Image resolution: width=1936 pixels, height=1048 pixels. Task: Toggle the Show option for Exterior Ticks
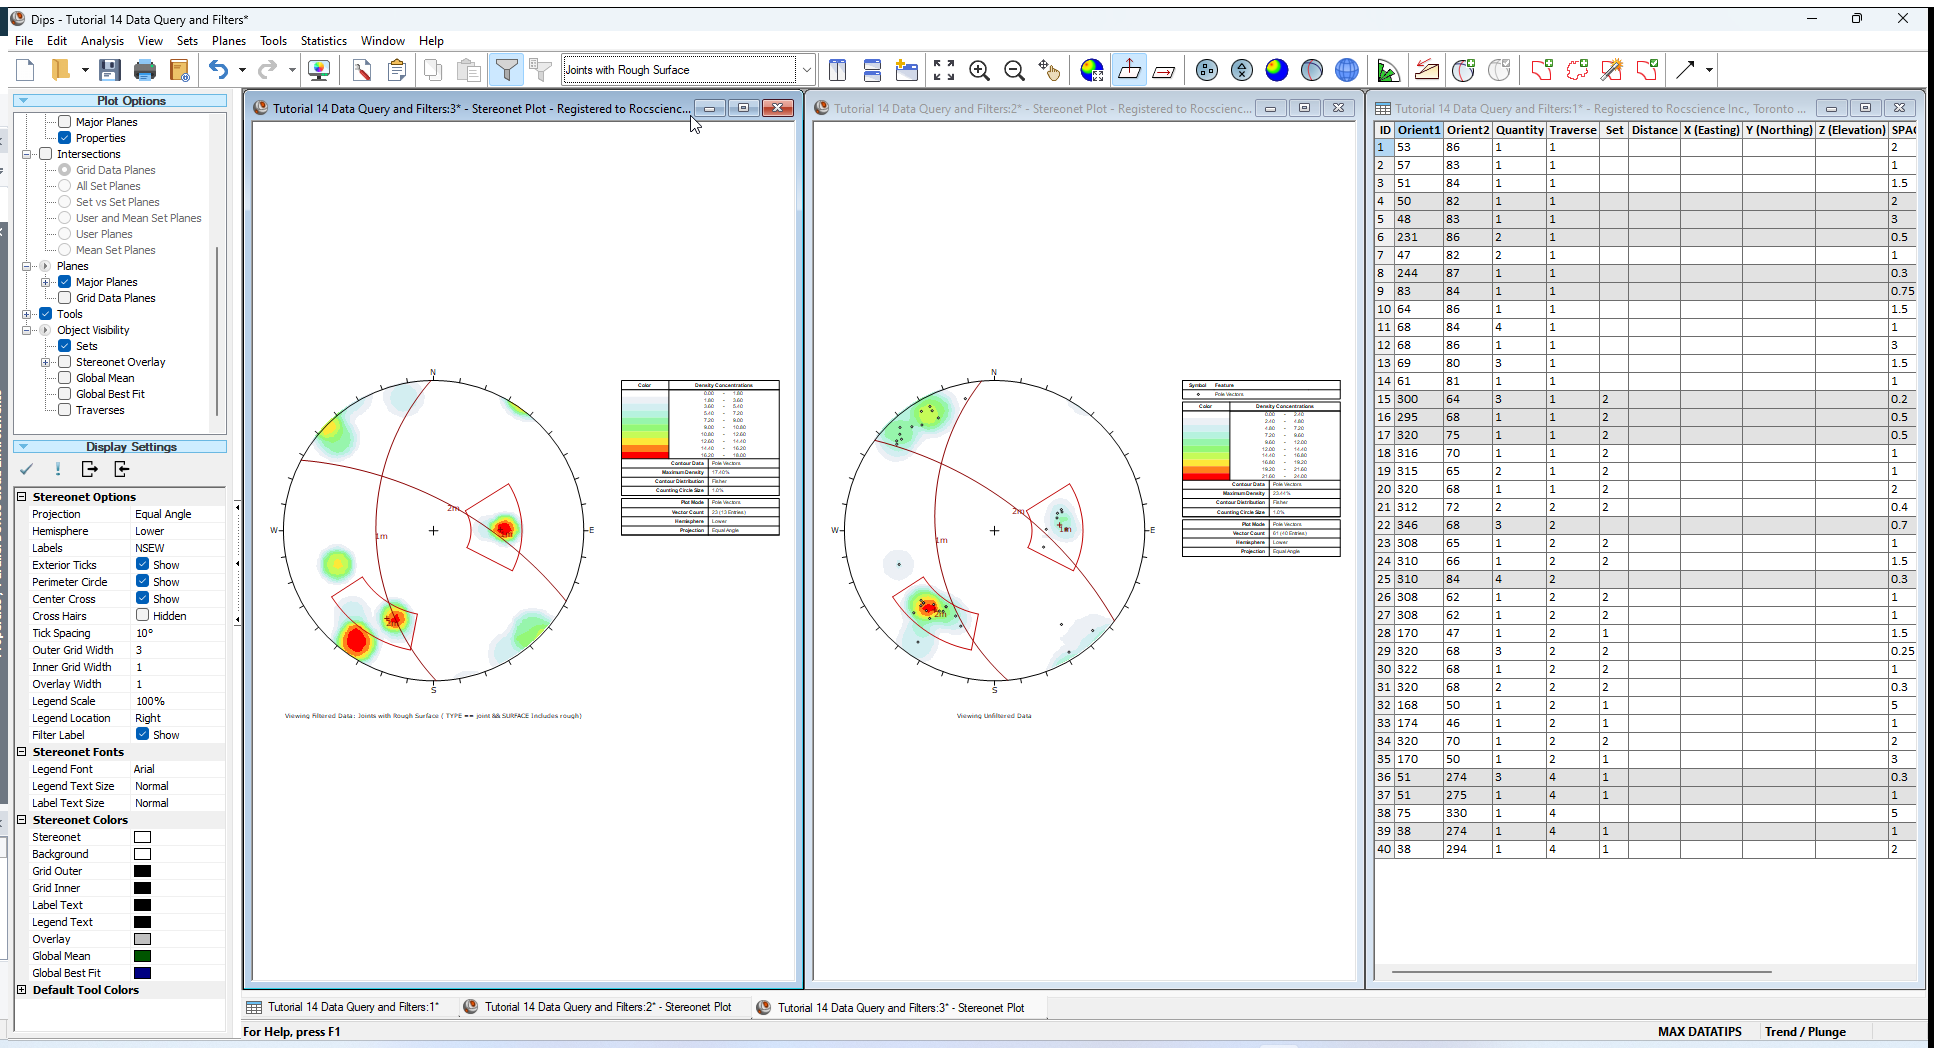(143, 564)
